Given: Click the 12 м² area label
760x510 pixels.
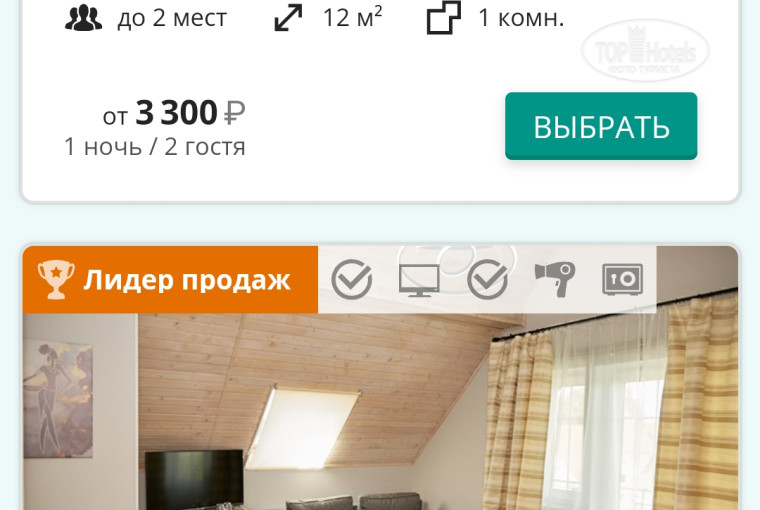Looking at the screenshot, I should [x=352, y=18].
